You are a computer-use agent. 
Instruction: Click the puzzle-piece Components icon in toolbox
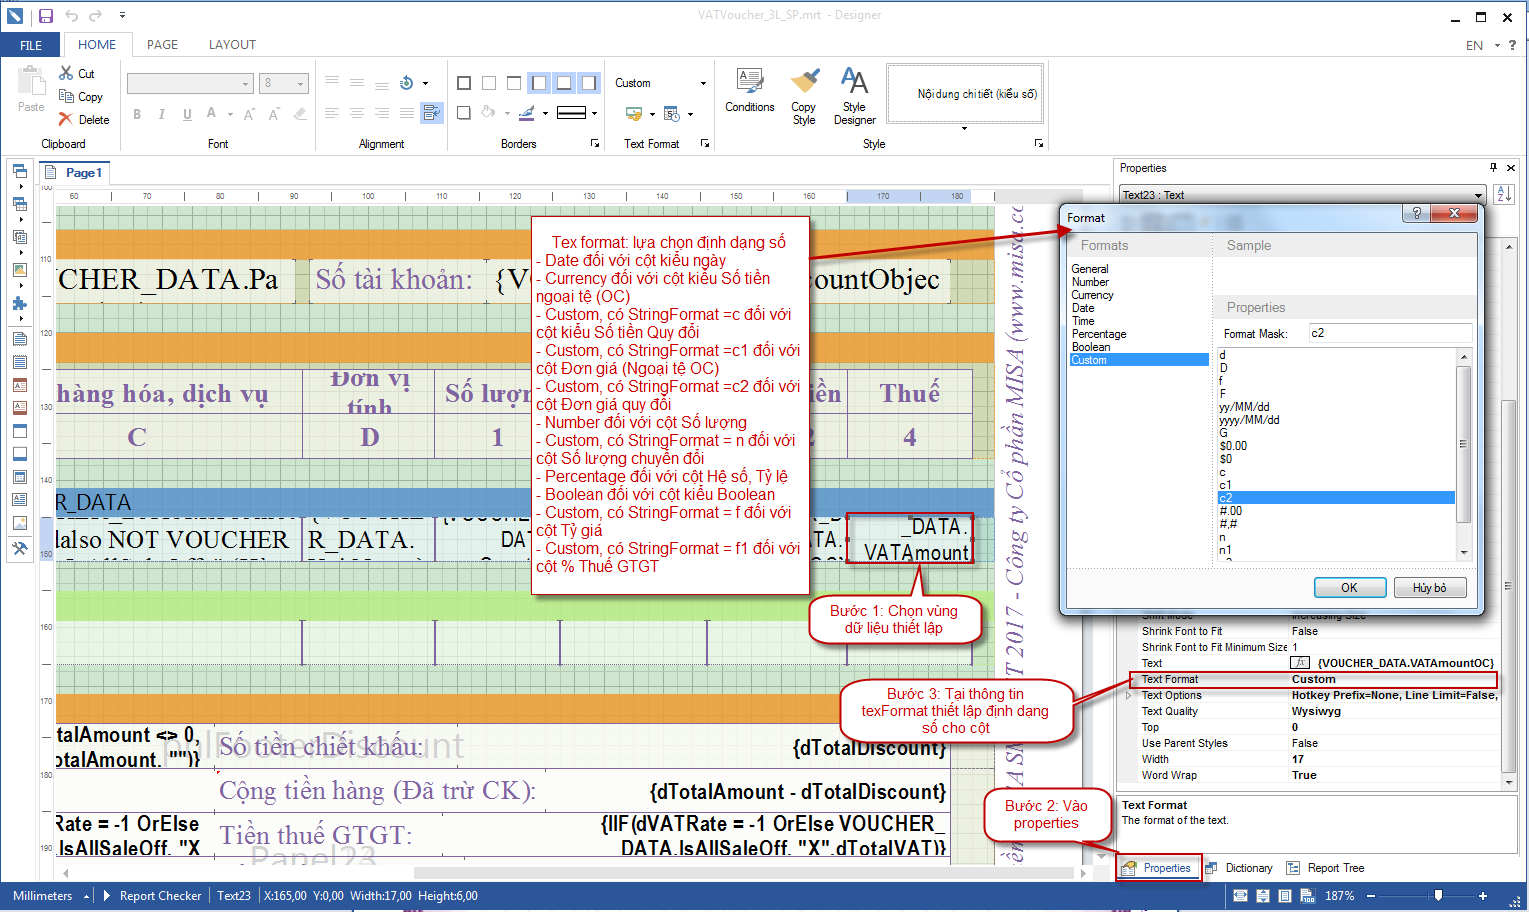(x=19, y=303)
